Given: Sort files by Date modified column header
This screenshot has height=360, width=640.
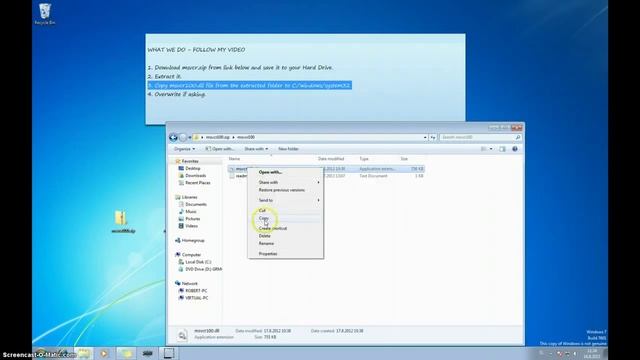Looking at the screenshot, I should pos(331,159).
